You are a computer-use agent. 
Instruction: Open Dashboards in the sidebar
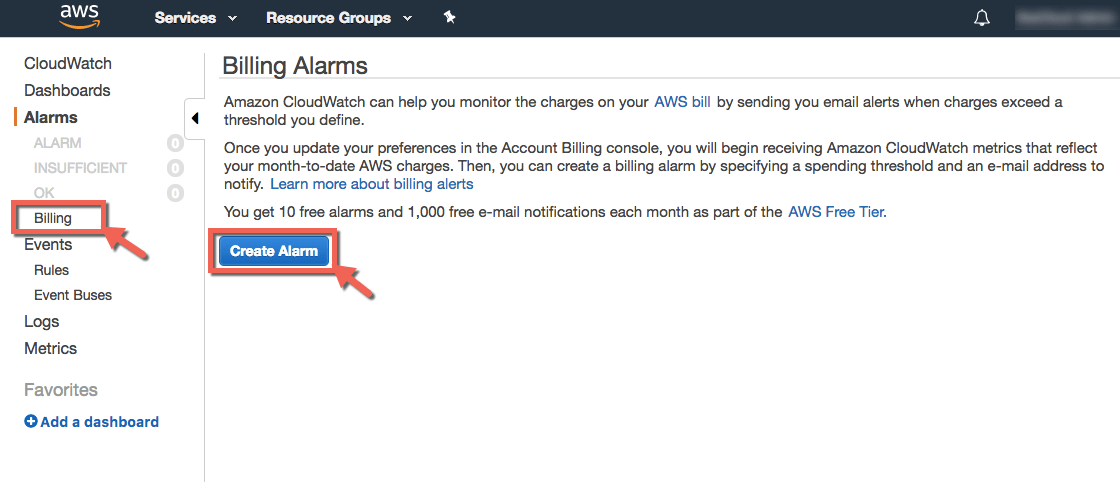(67, 91)
